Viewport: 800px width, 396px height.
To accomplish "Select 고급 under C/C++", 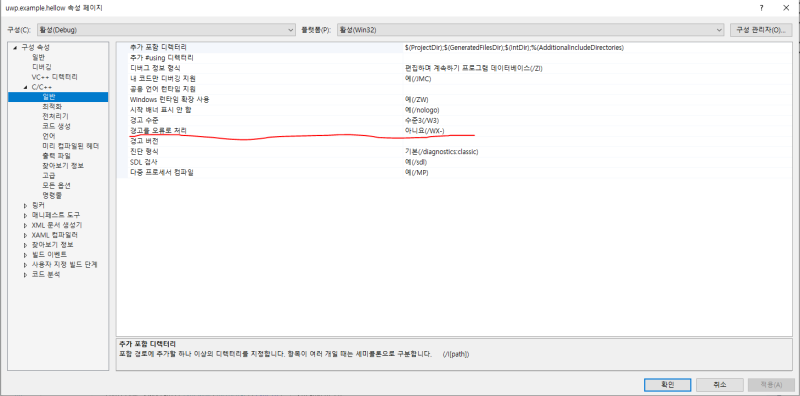I will (x=48, y=176).
